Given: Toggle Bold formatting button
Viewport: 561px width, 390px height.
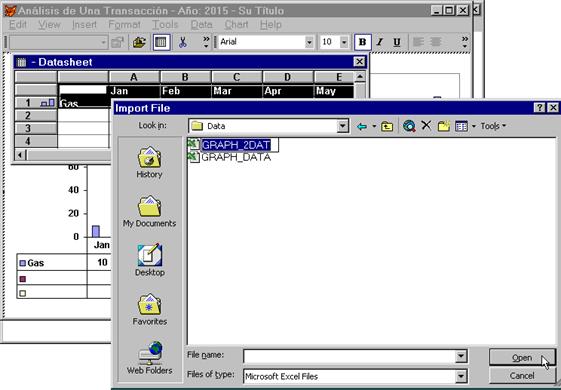Looking at the screenshot, I should click(x=362, y=42).
